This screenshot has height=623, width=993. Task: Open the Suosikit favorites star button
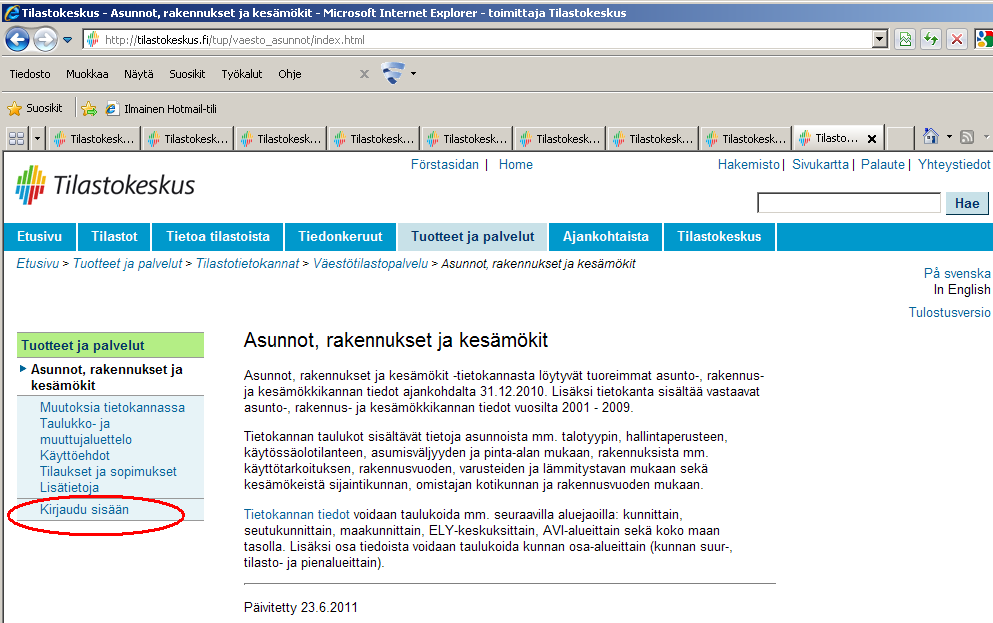click(x=35, y=108)
